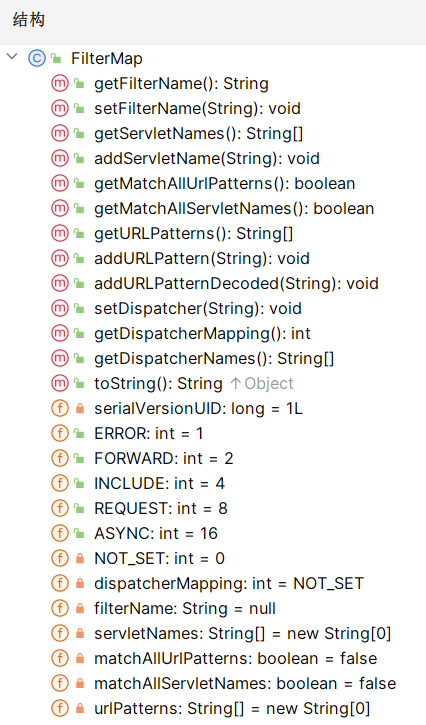Collapse the FilterMap class node

coord(12,57)
